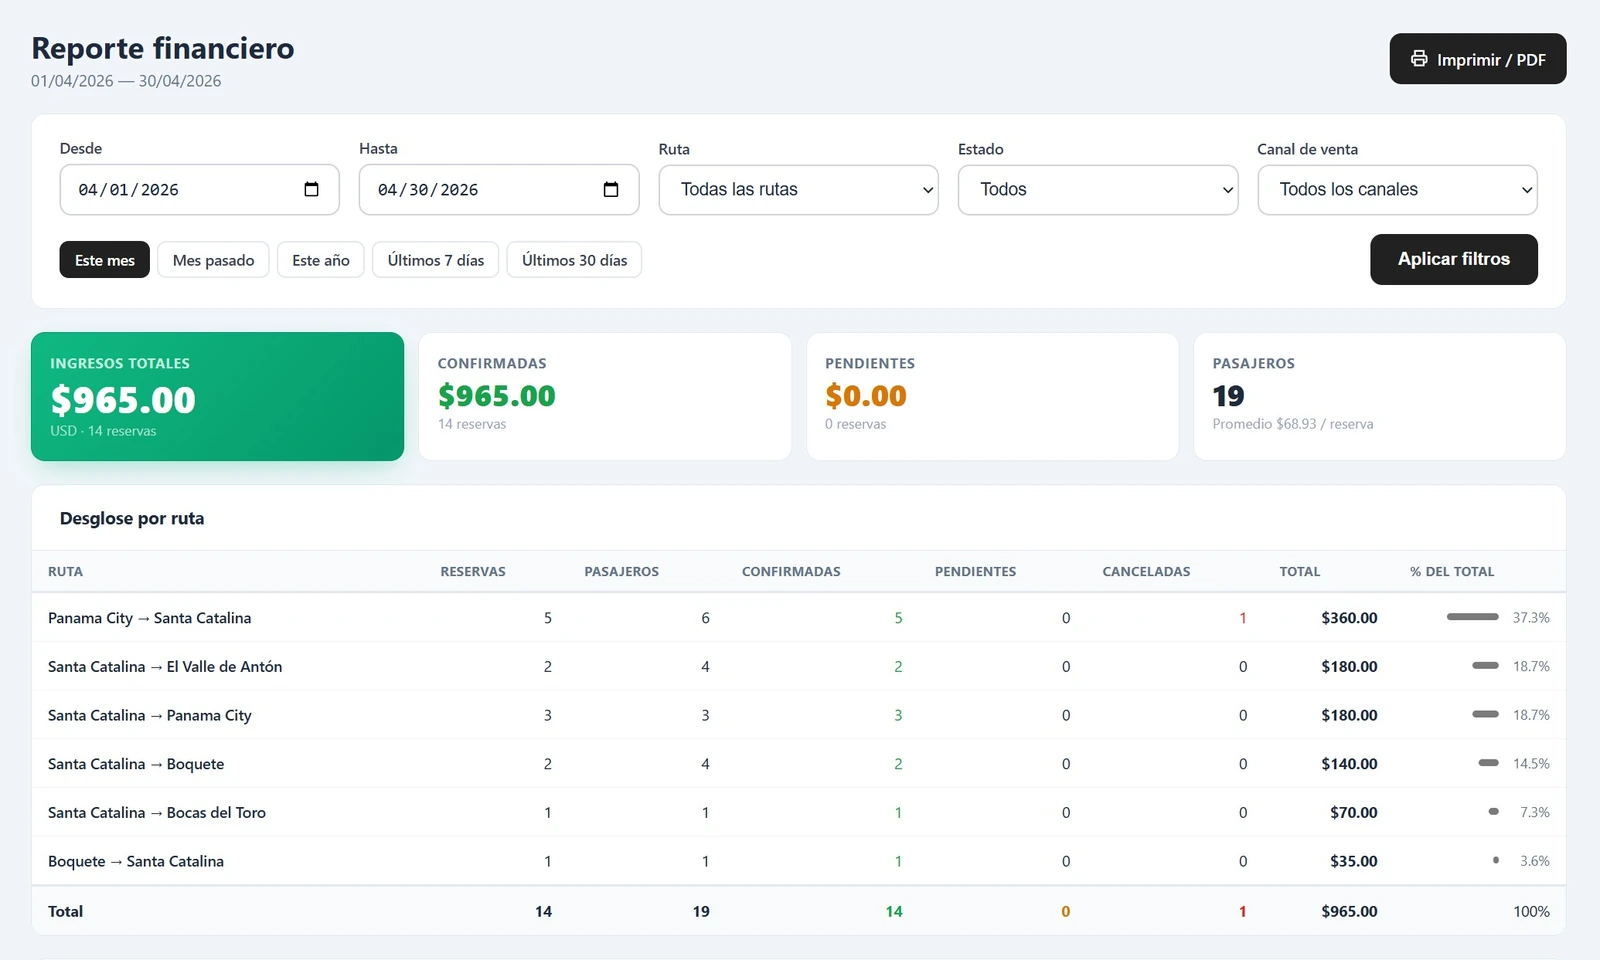Click the 'Reservas' column header
Viewport: 1600px width, 960px height.
pyautogui.click(x=473, y=572)
